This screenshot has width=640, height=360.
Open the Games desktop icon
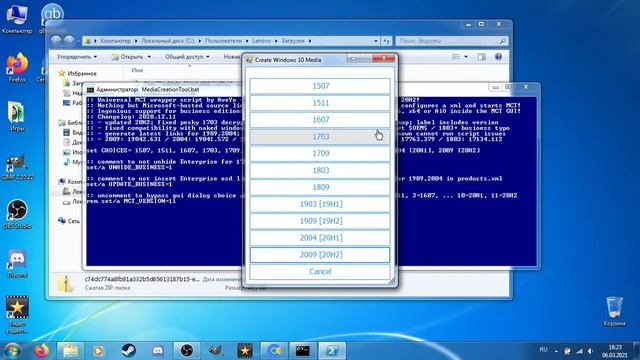17,116
